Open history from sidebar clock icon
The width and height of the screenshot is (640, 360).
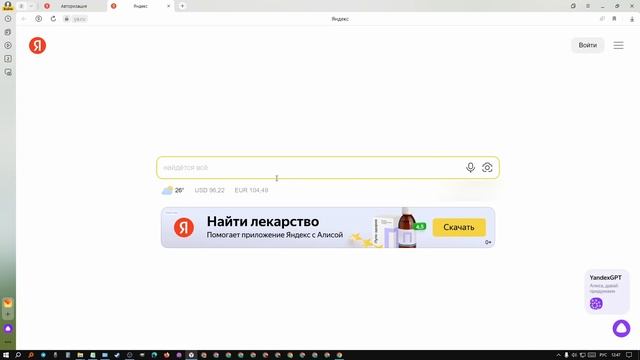[8, 19]
